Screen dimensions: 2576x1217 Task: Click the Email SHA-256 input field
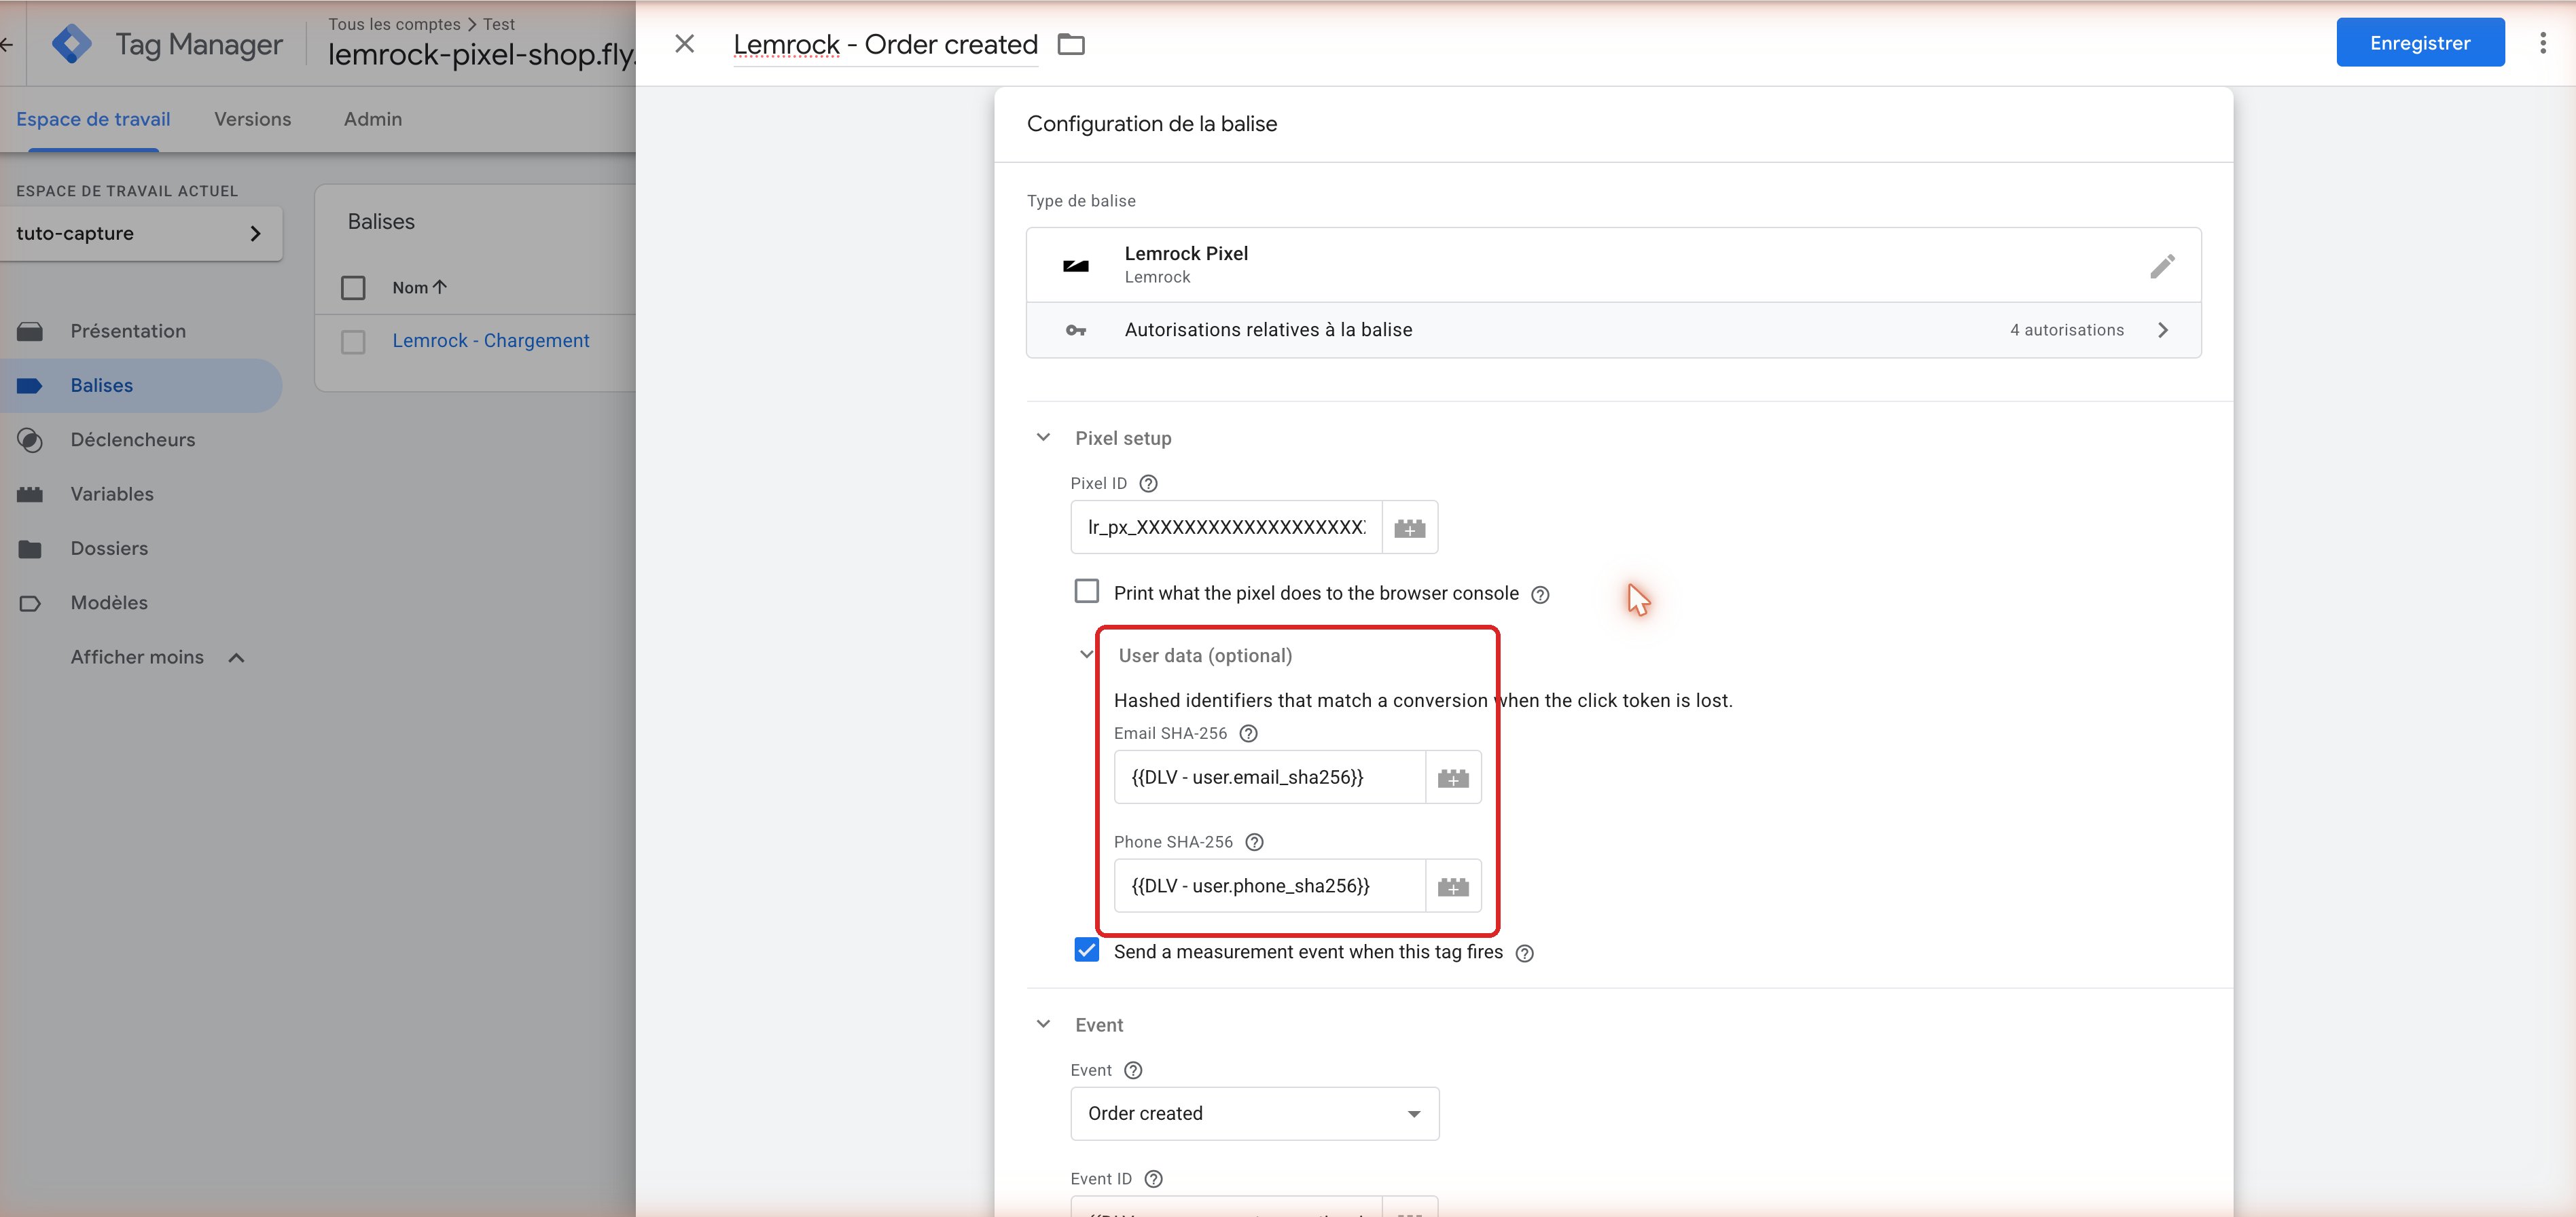pyautogui.click(x=1269, y=777)
